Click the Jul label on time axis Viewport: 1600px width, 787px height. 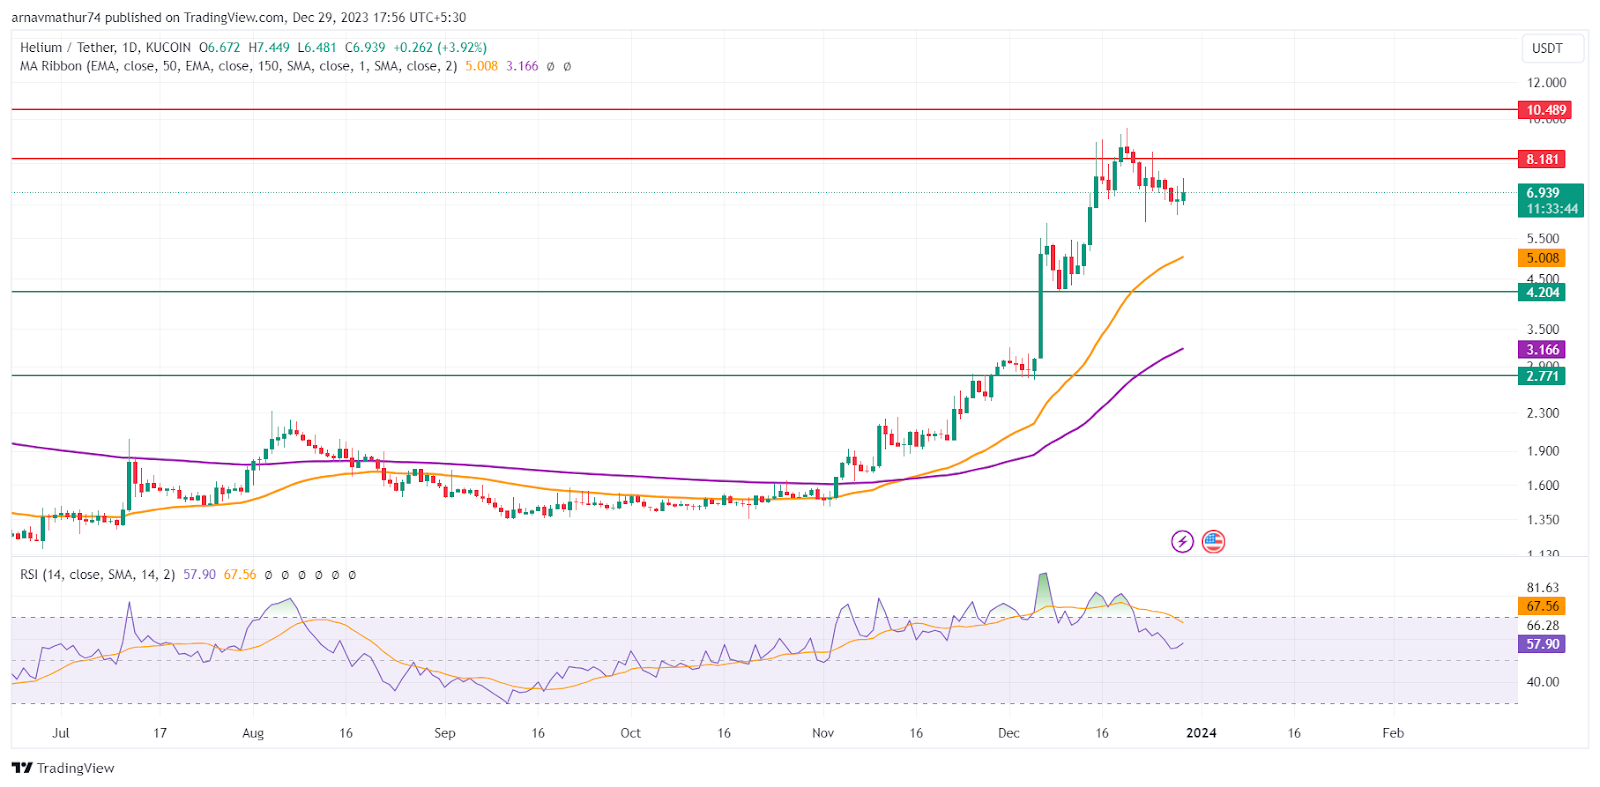(61, 733)
